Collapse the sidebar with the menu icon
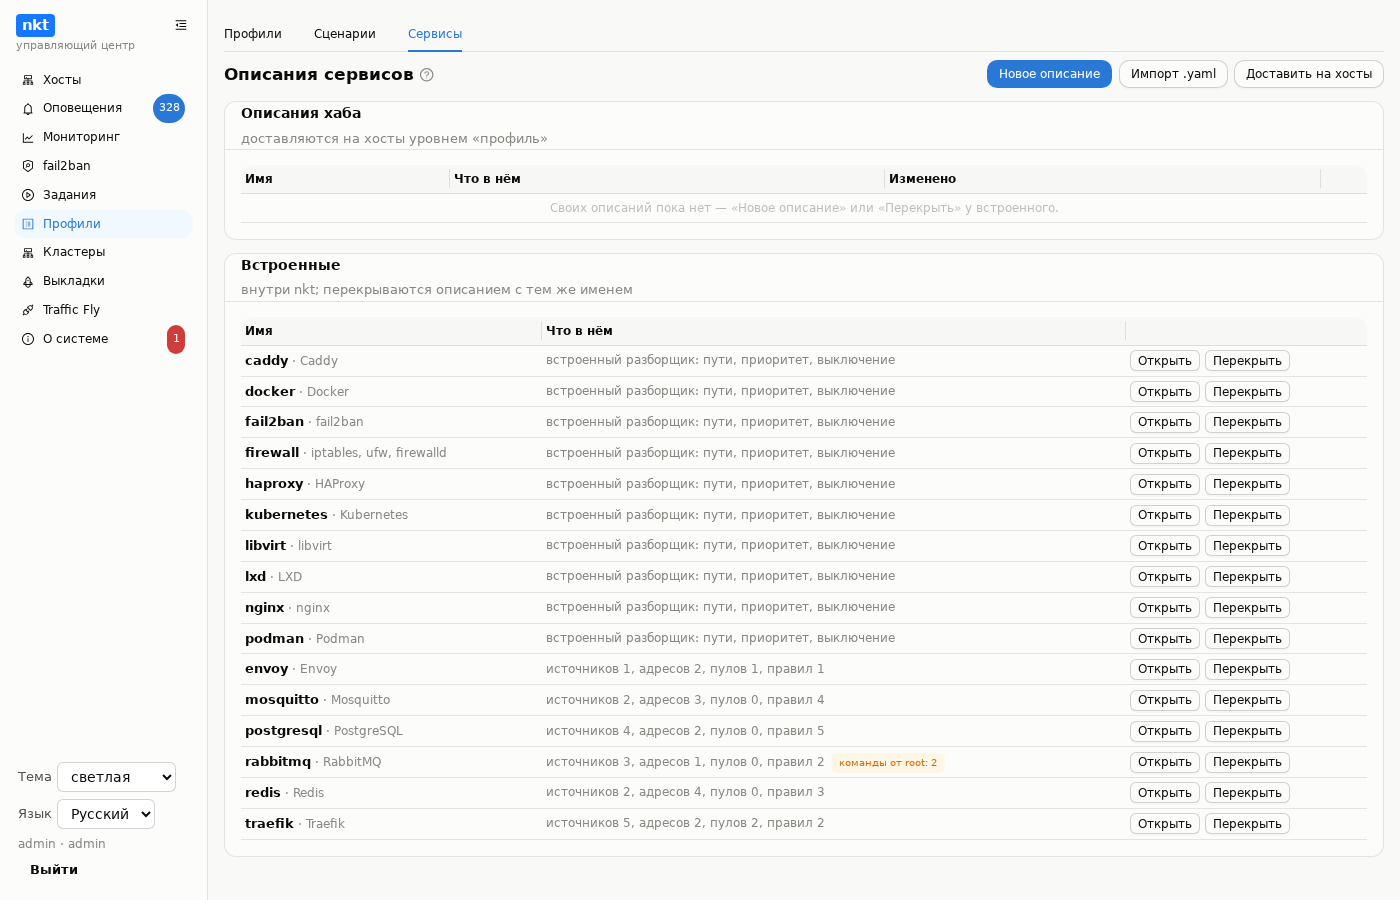 click(181, 25)
